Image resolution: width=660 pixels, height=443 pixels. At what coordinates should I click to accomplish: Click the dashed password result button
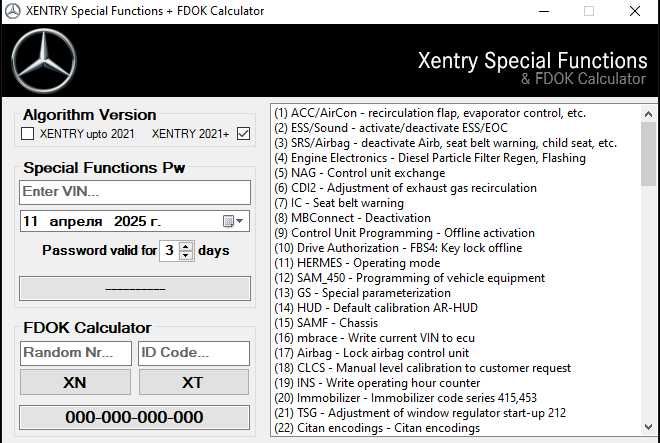(x=135, y=288)
